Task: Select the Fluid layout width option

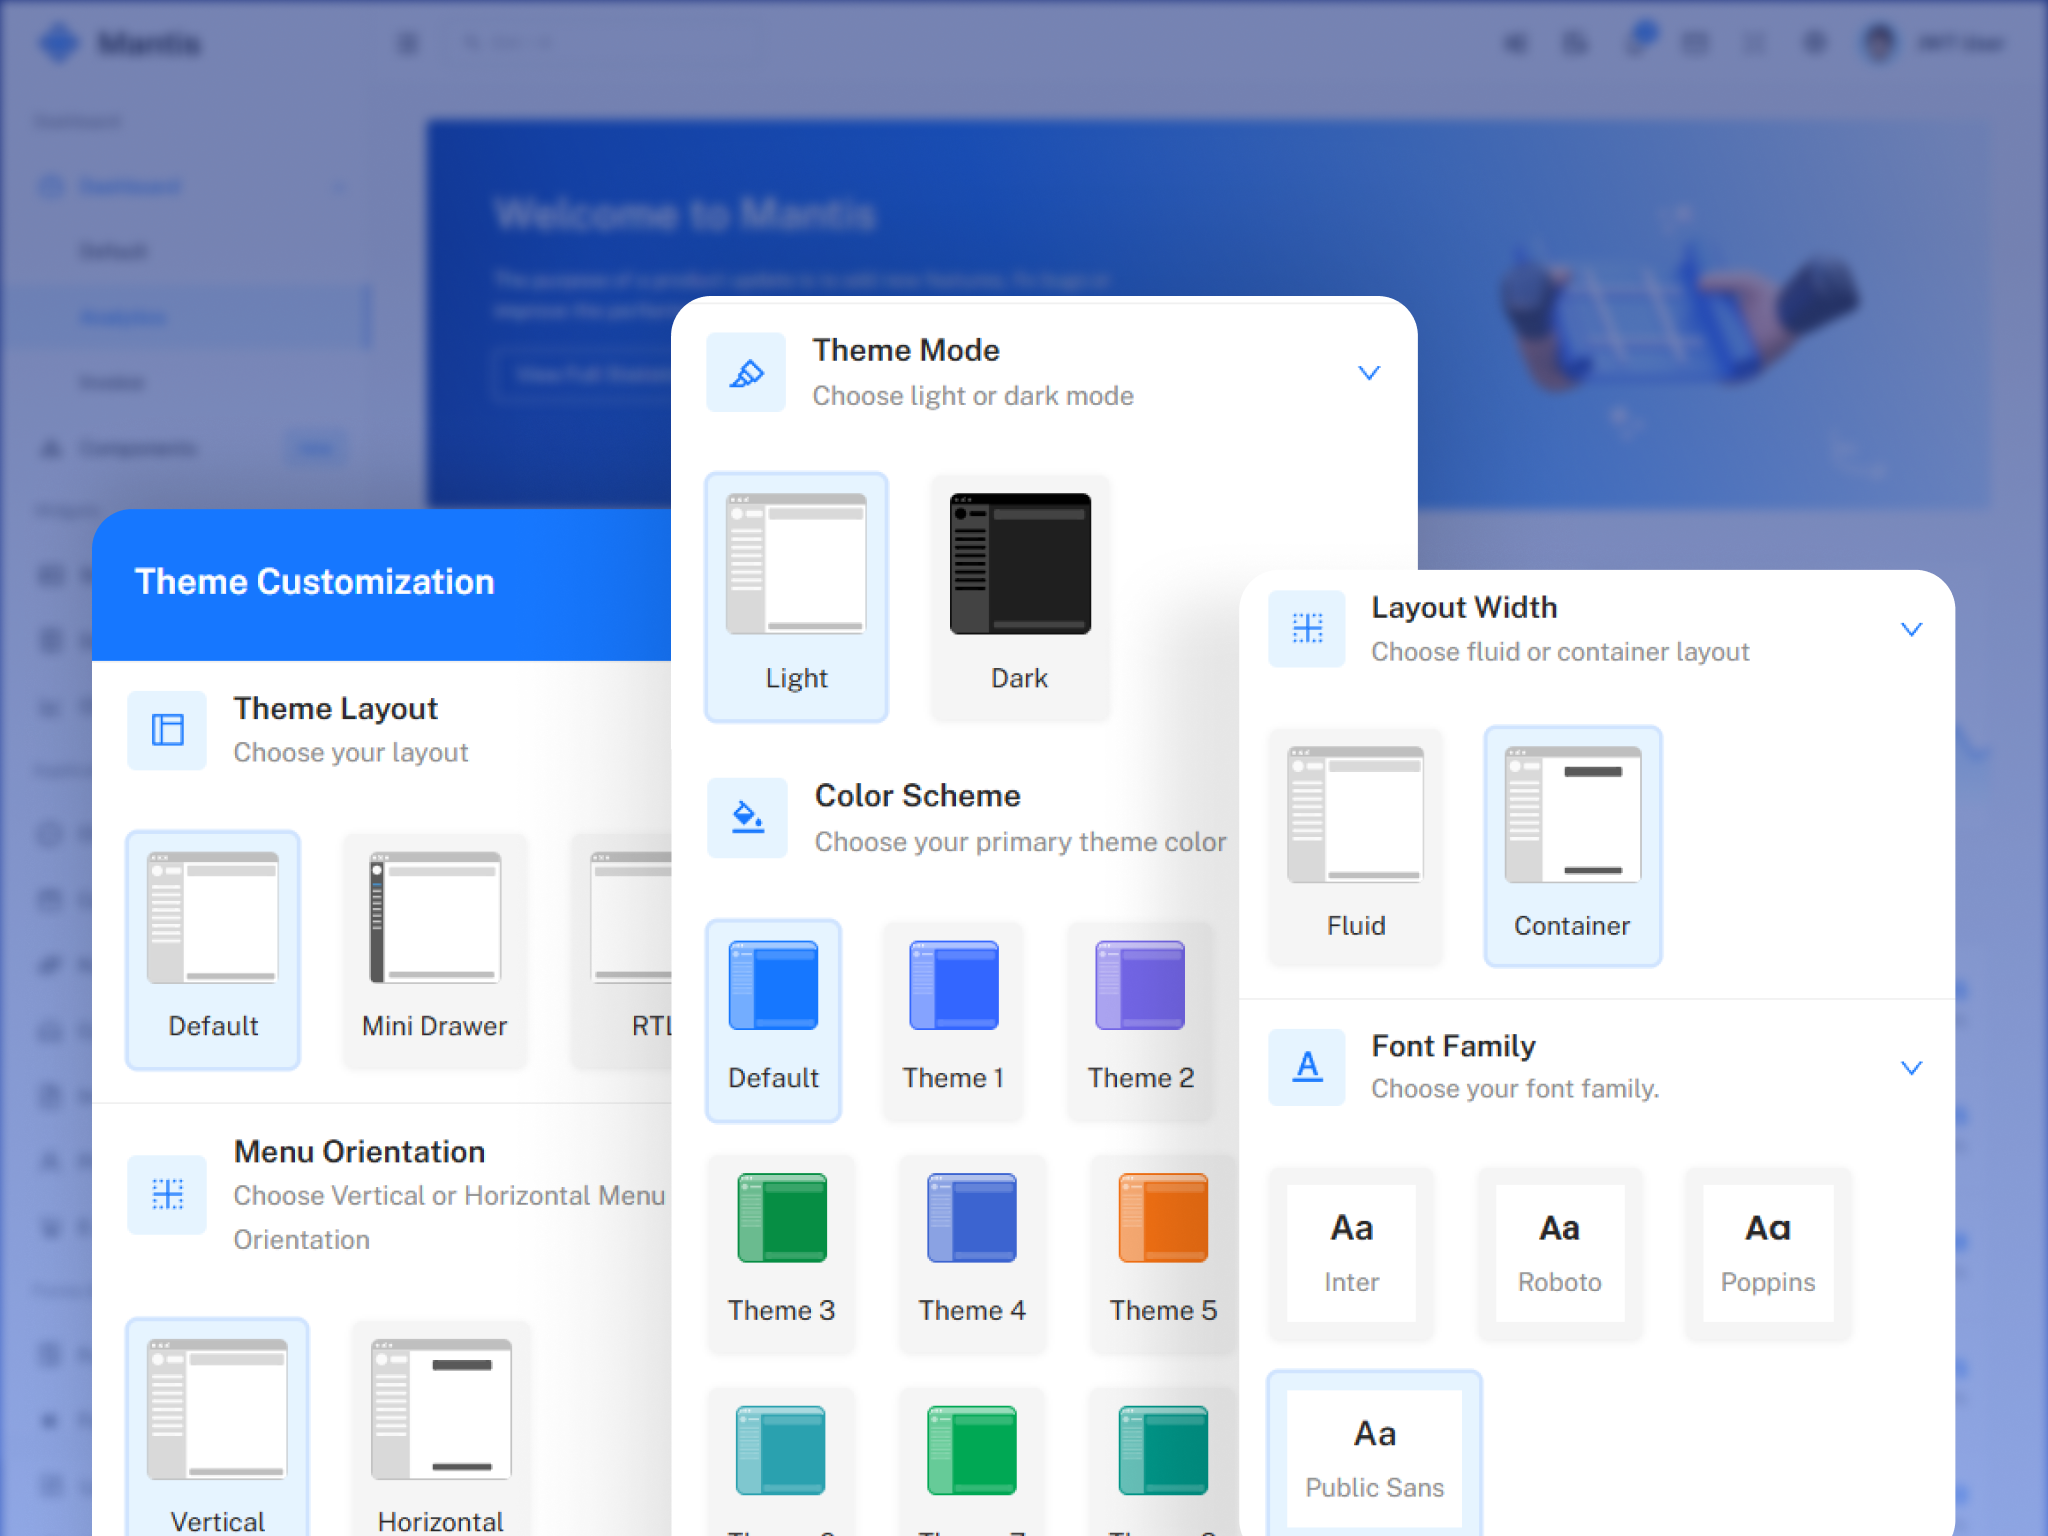Action: coord(1355,815)
